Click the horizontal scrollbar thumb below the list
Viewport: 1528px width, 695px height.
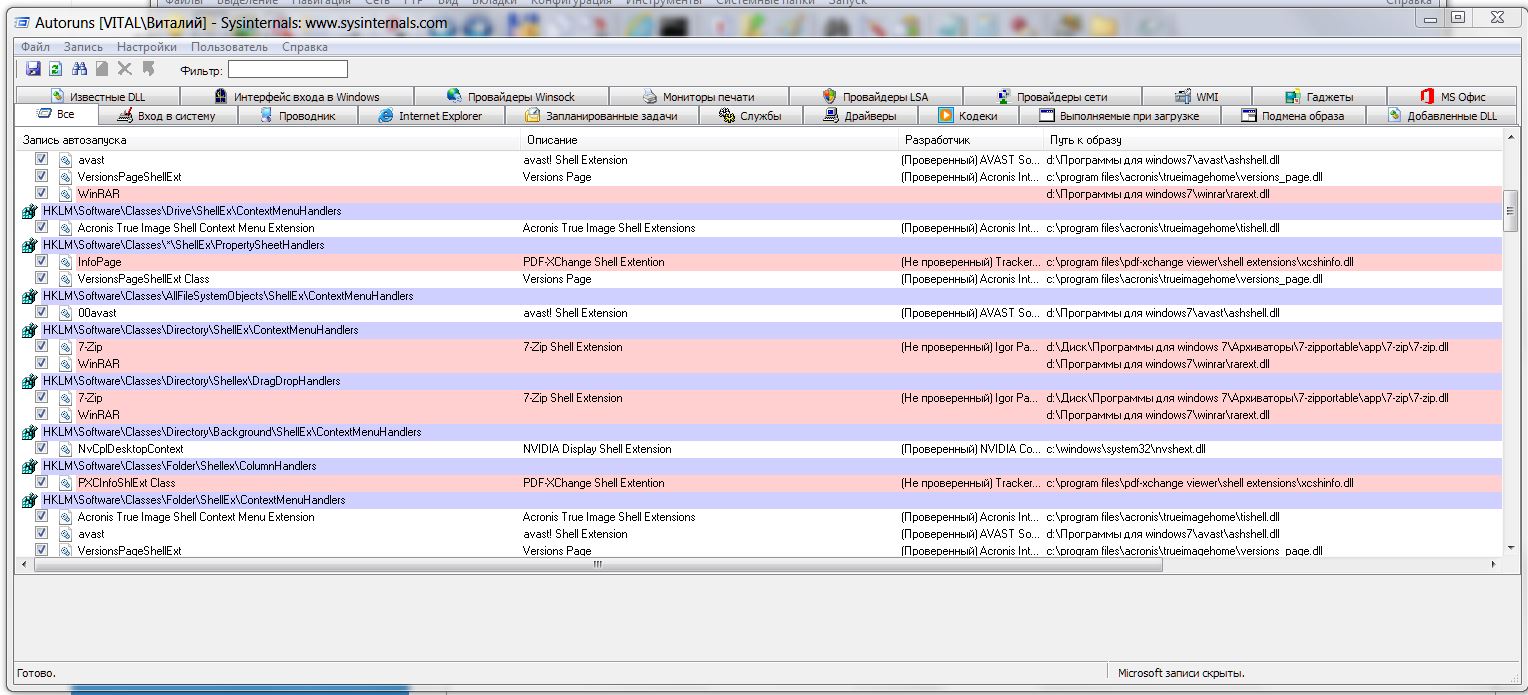(x=598, y=565)
